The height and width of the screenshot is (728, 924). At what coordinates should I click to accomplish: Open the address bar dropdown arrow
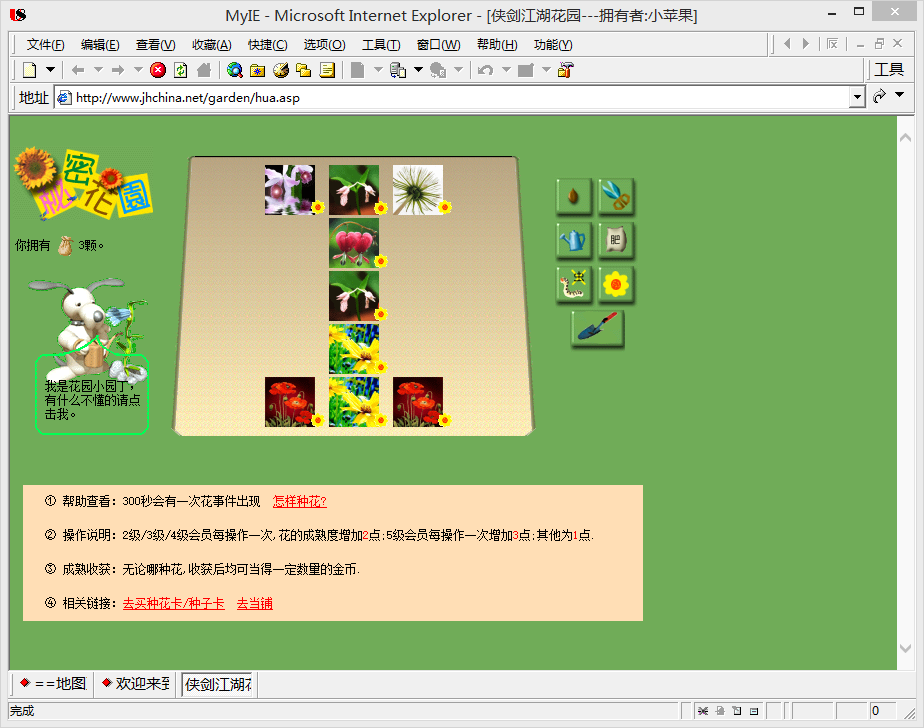point(857,97)
